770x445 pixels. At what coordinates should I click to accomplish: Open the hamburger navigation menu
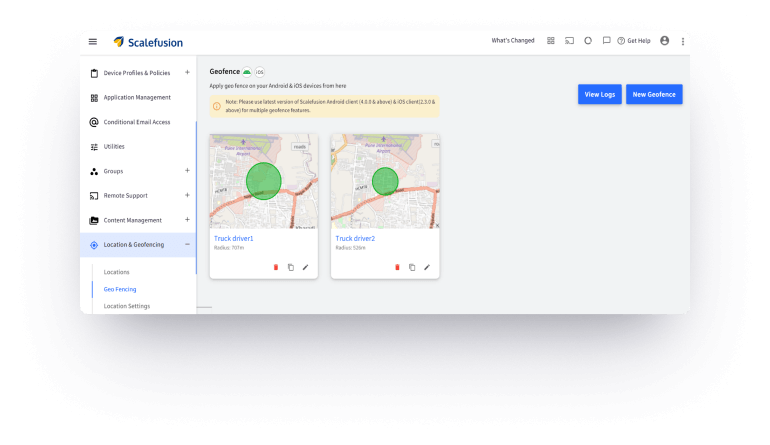click(93, 42)
